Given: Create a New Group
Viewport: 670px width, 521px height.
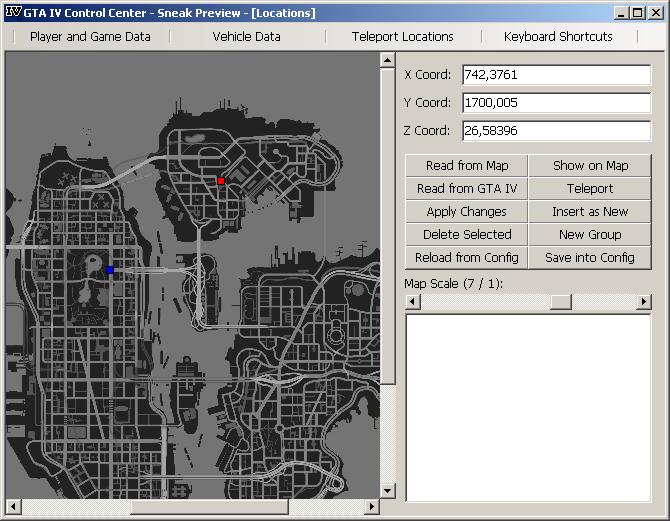Looking at the screenshot, I should click(590, 235).
